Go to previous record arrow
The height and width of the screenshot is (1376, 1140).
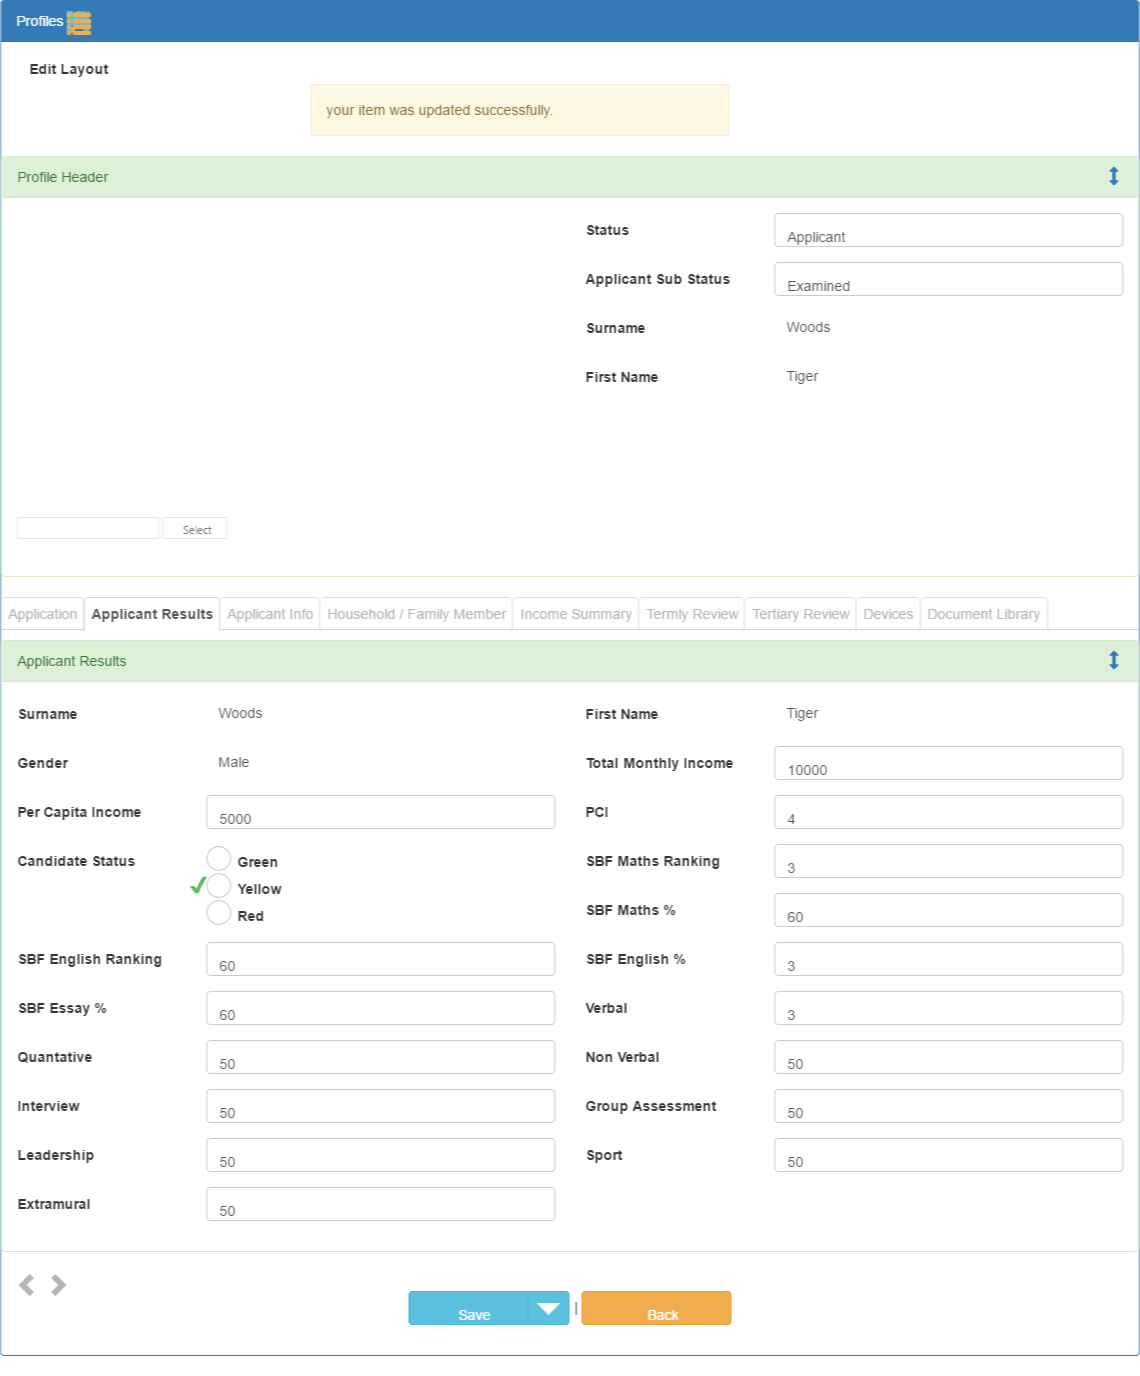point(27,1285)
